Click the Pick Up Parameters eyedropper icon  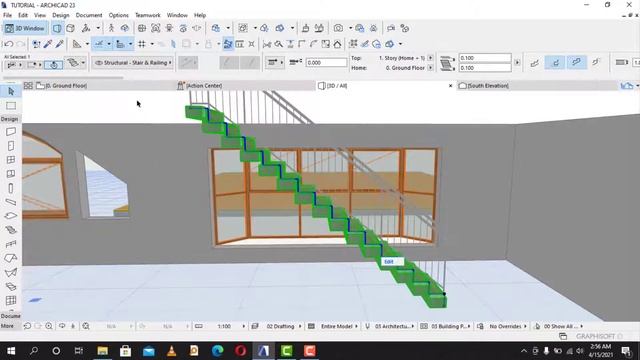pos(48,44)
